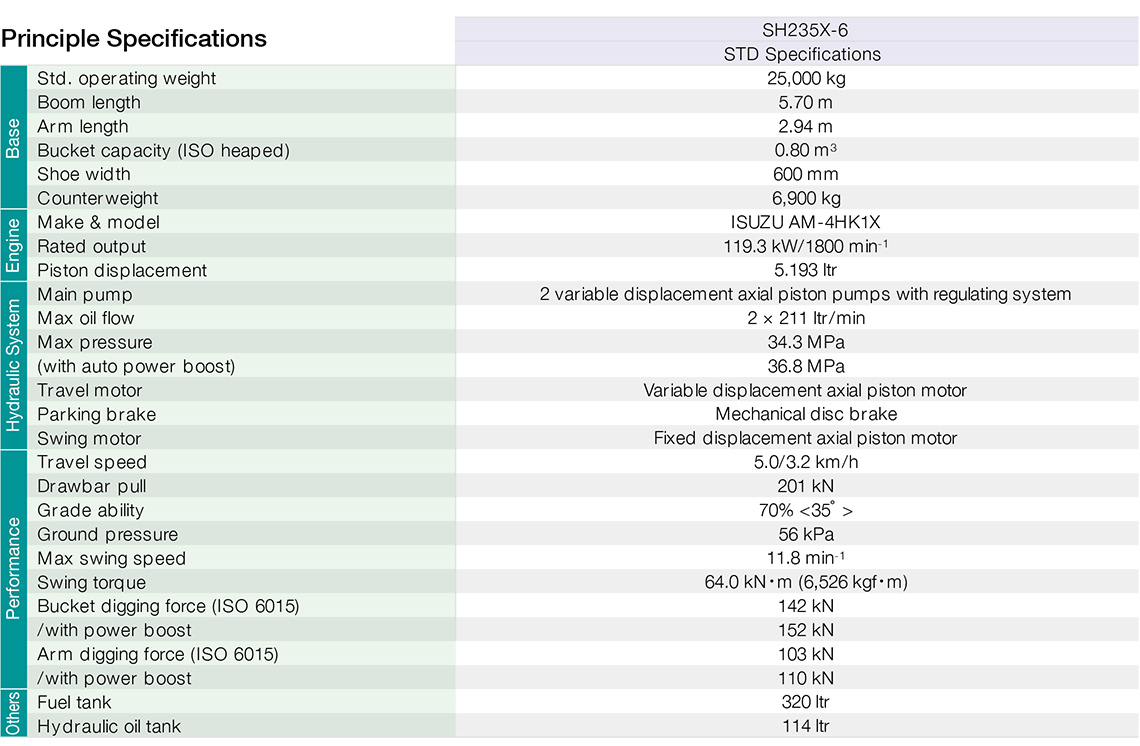
Task: Select the Travel speed row label
Action: (x=92, y=462)
